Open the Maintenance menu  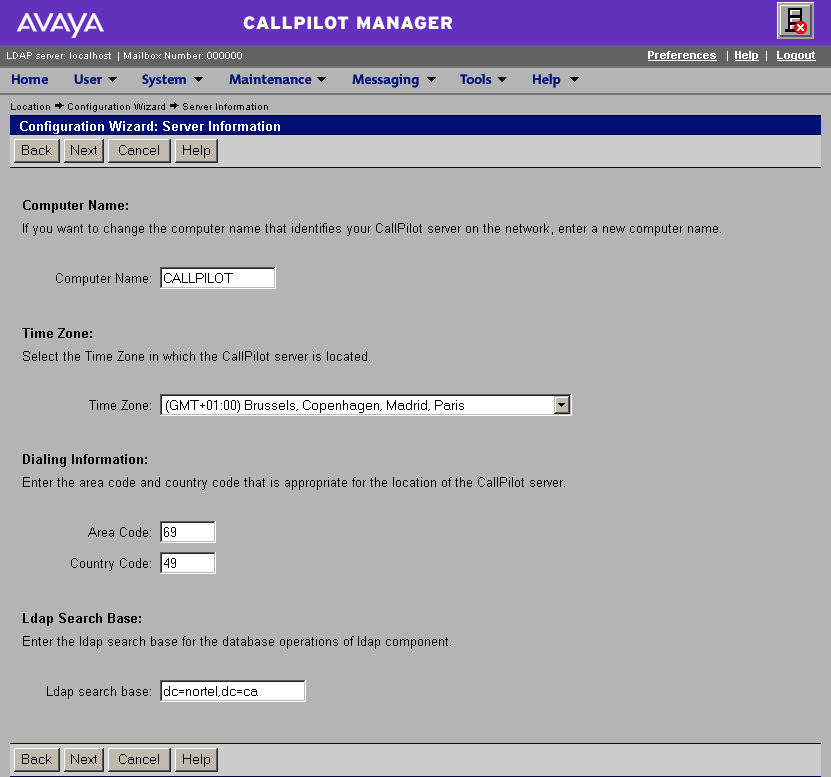pyautogui.click(x=270, y=80)
